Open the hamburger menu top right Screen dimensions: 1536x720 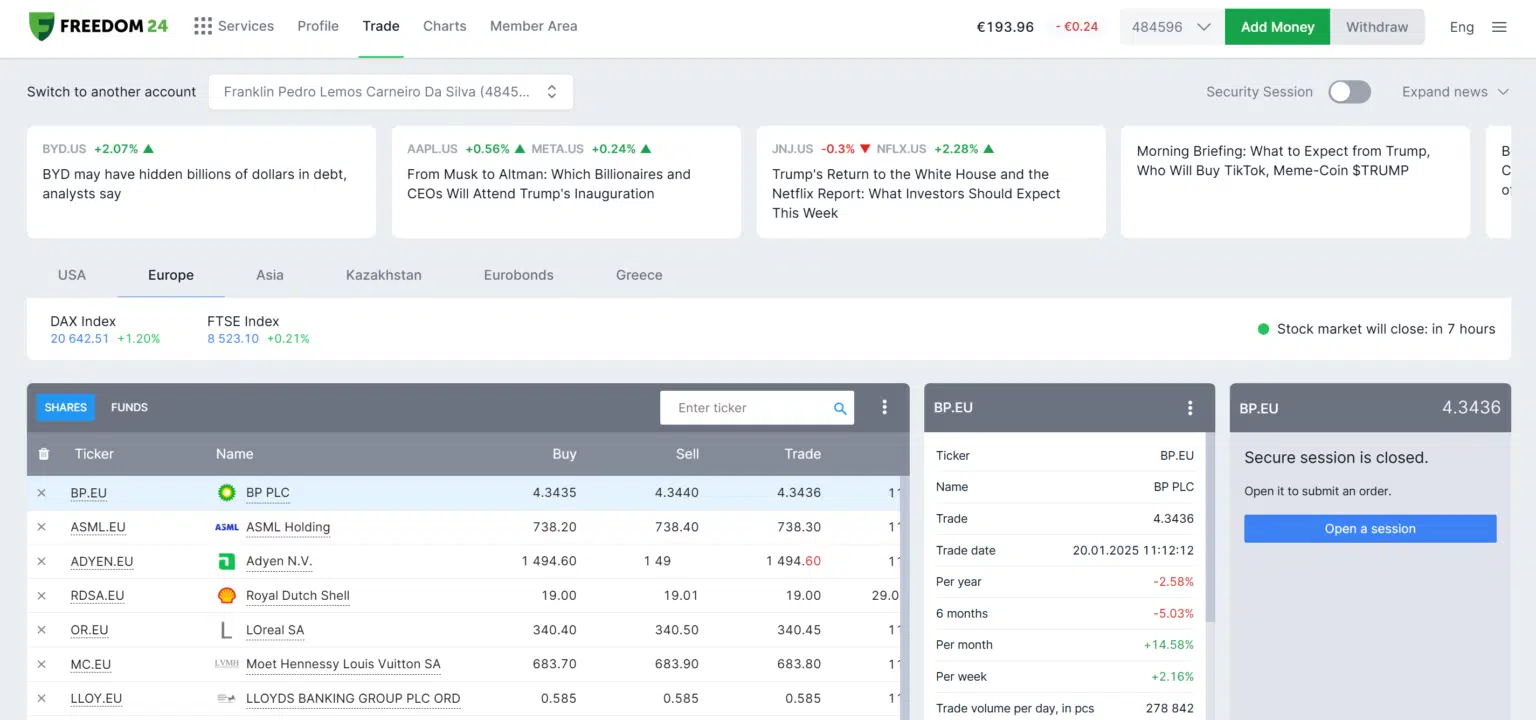[1499, 27]
